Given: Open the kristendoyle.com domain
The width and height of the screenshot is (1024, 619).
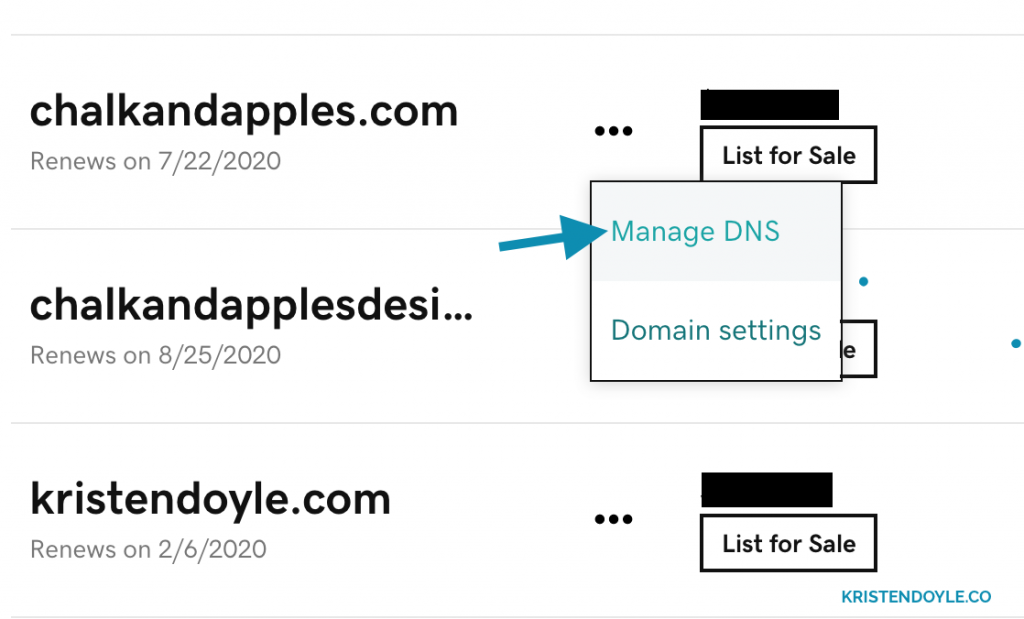Looking at the screenshot, I should (210, 500).
